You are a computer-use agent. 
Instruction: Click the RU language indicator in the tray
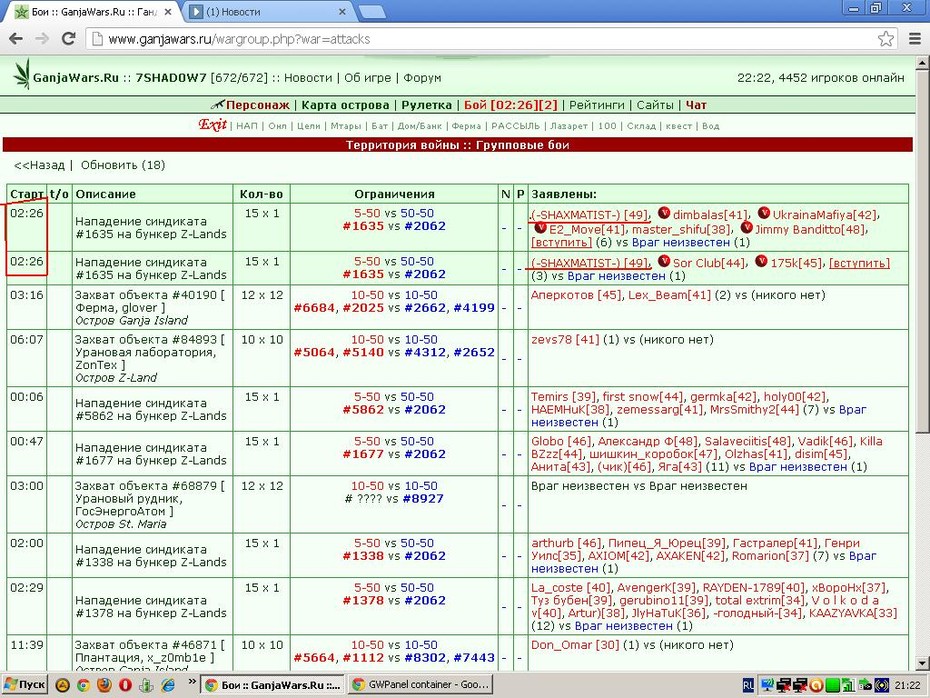click(748, 686)
